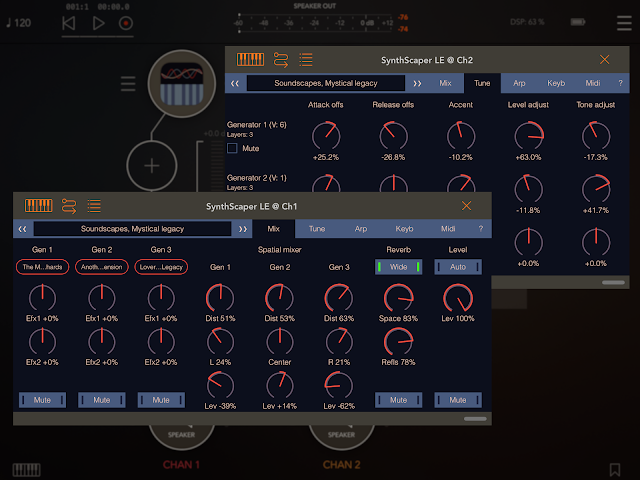640x480 pixels.
Task: Open Gen 2 sample selector Anoth...ension
Action: pos(102,267)
